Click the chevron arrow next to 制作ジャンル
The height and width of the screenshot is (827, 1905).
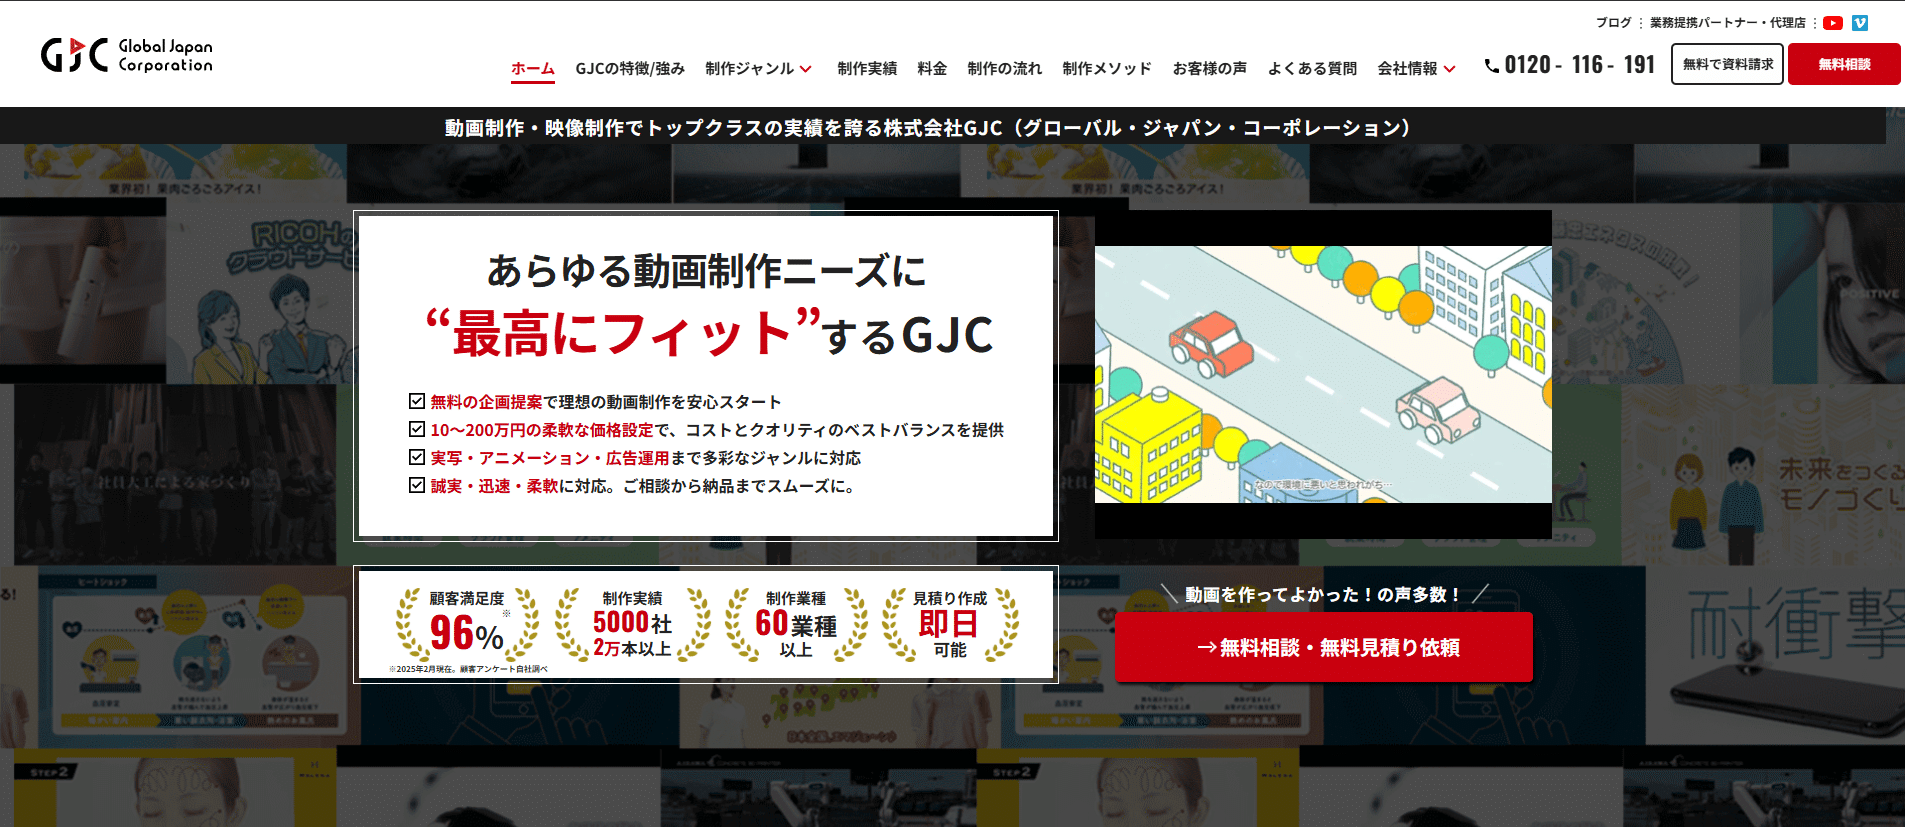coord(805,69)
